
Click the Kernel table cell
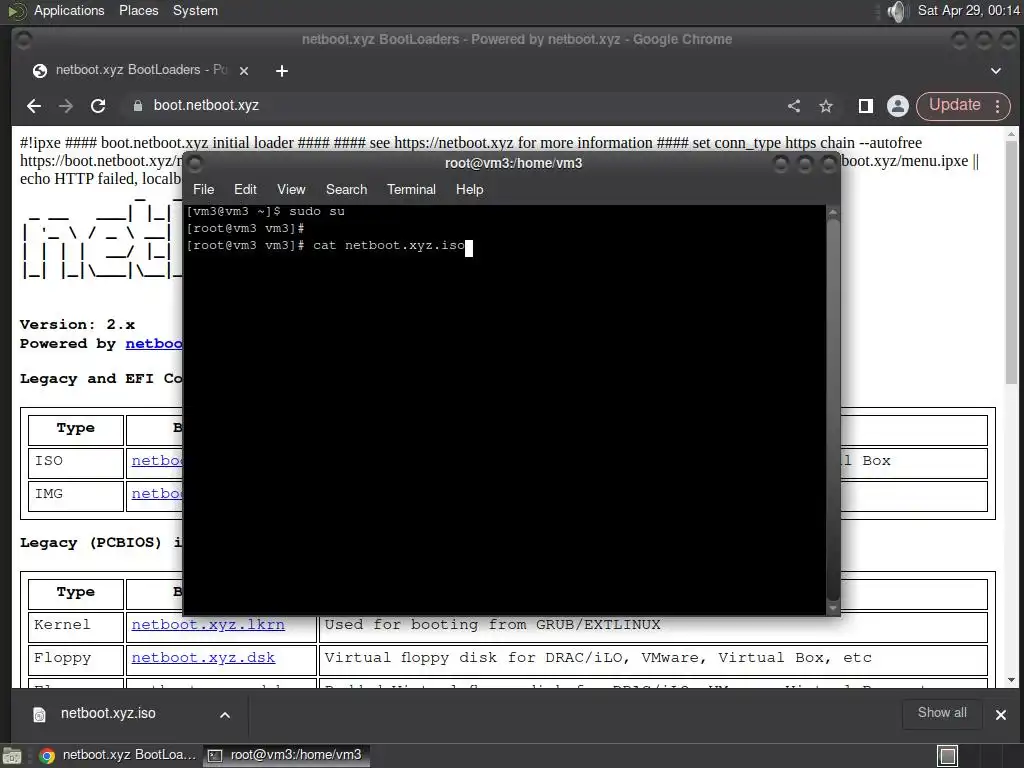coord(76,627)
